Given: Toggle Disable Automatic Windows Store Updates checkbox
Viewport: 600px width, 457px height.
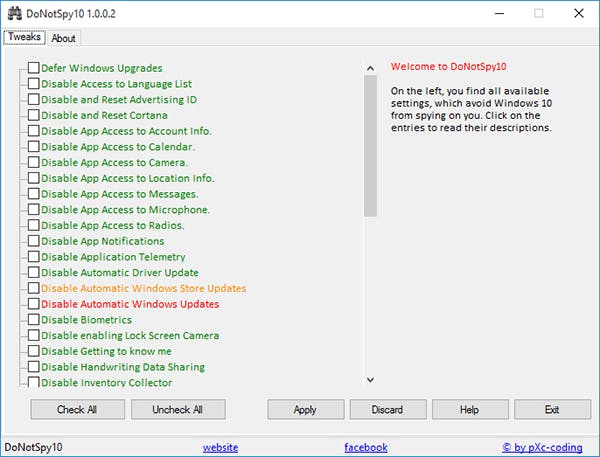Looking at the screenshot, I should click(34, 288).
